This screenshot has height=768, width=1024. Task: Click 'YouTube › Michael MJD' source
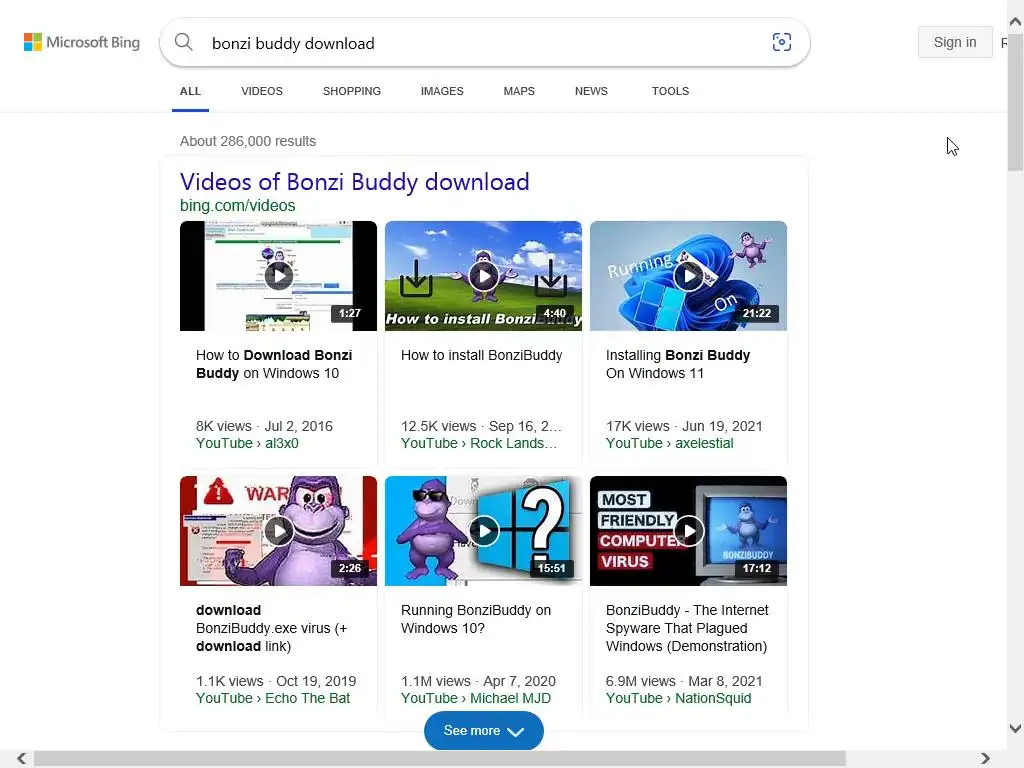tap(476, 698)
